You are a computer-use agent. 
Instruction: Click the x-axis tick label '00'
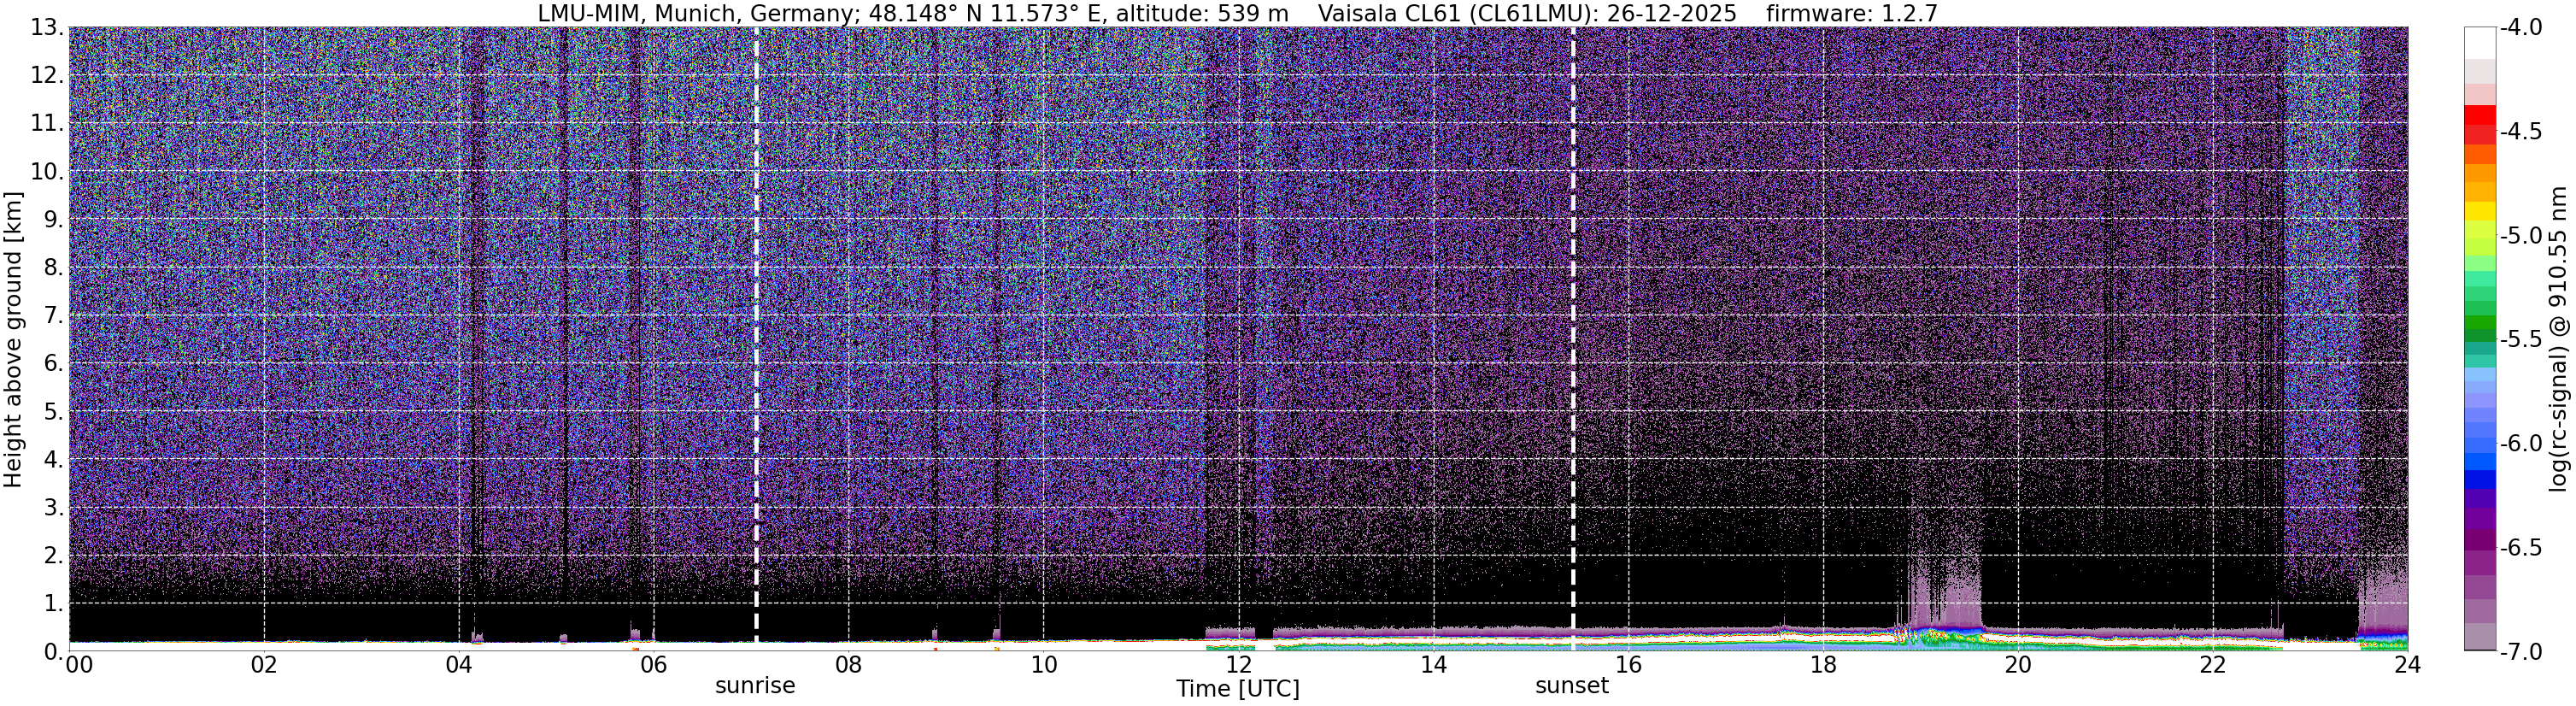click(79, 665)
